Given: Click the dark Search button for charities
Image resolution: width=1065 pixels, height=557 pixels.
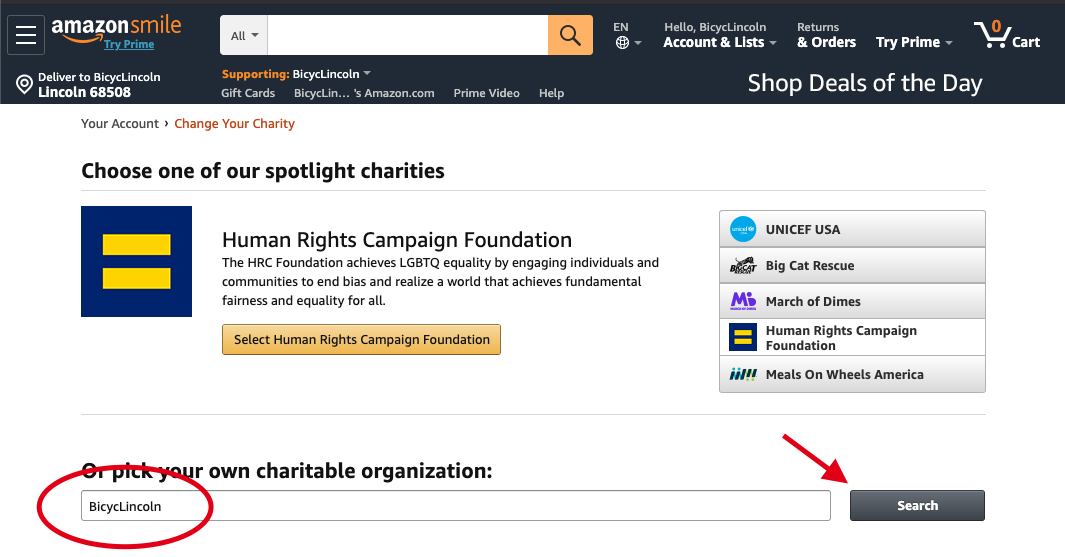Looking at the screenshot, I should [x=917, y=505].
